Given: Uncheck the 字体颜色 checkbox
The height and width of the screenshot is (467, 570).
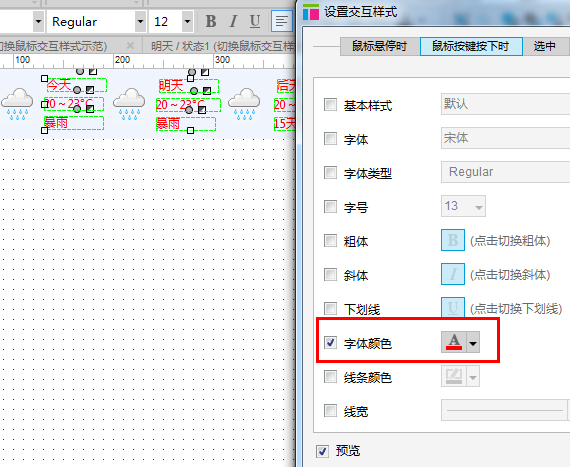Looking at the screenshot, I should (x=330, y=342).
